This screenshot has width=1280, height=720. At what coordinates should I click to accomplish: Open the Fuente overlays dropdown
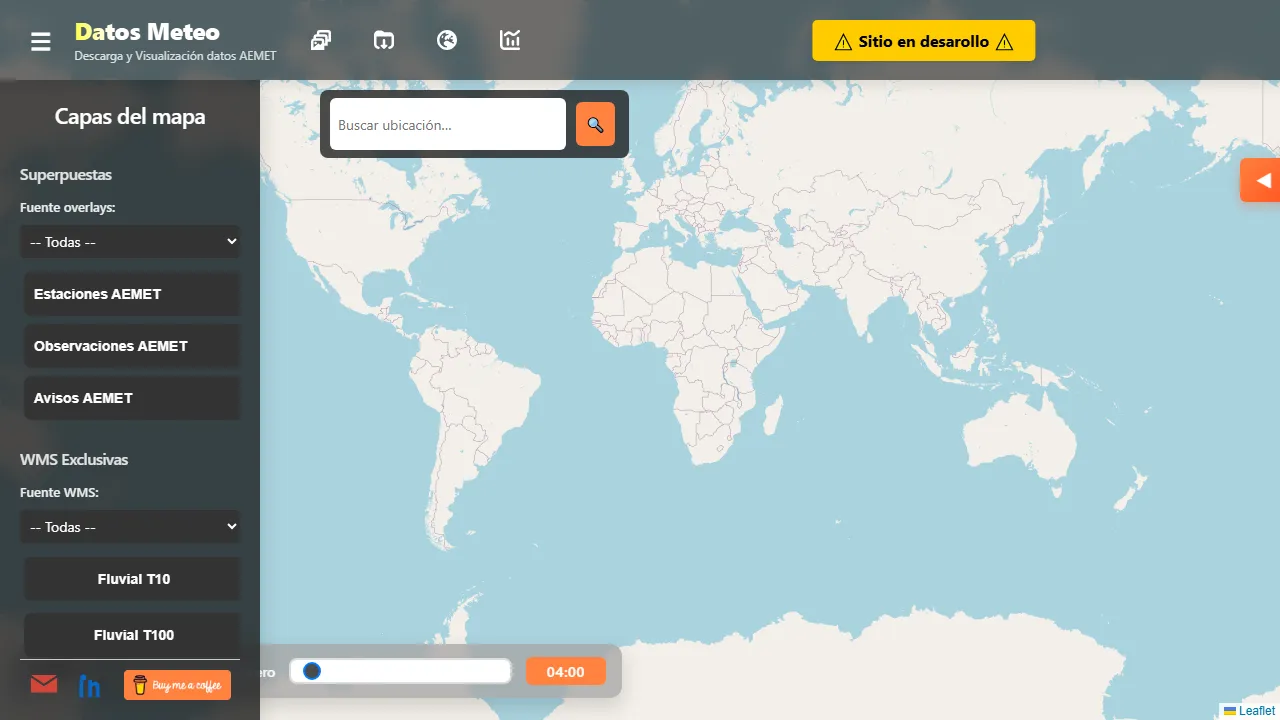pos(130,241)
